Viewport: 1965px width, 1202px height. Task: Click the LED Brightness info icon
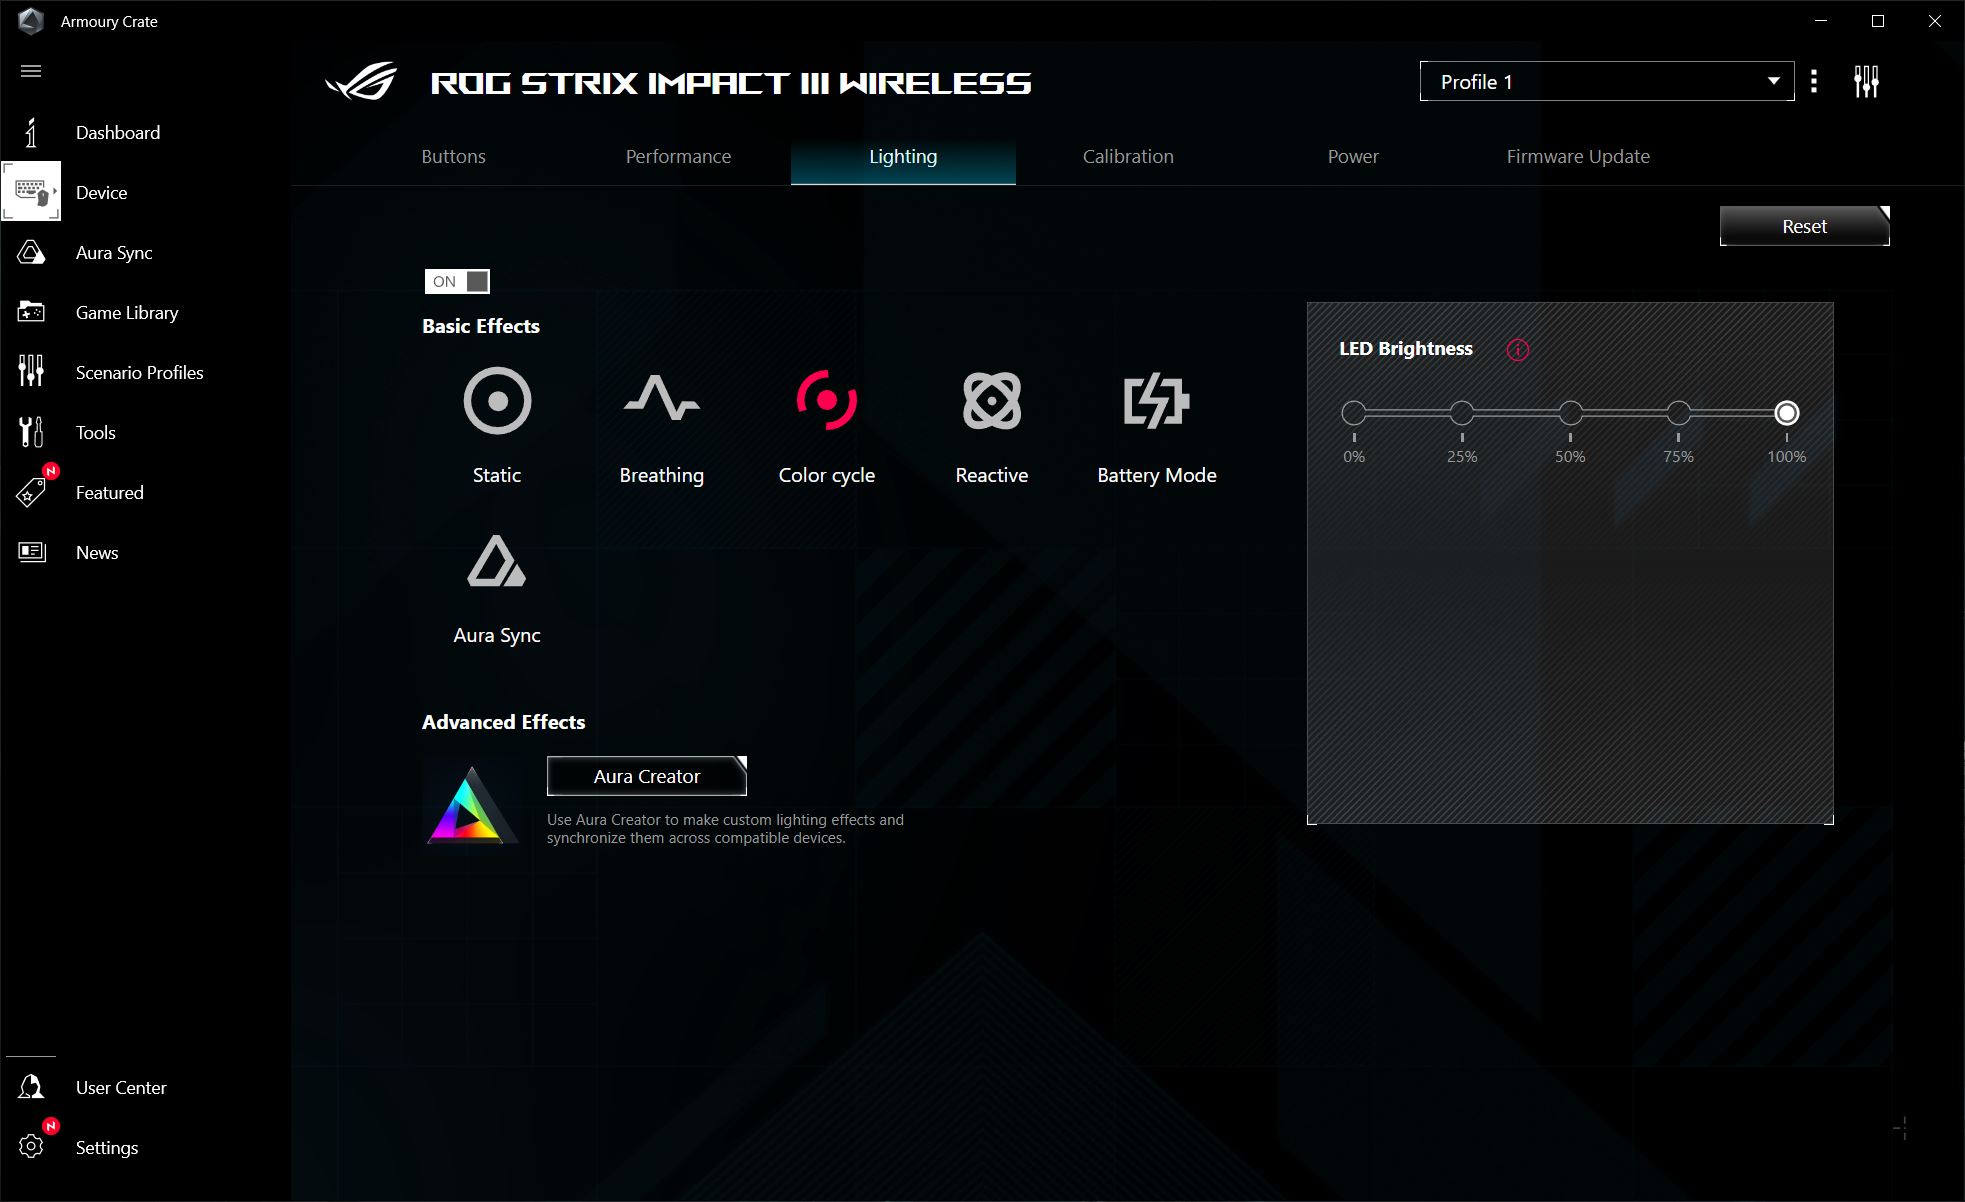click(1518, 349)
